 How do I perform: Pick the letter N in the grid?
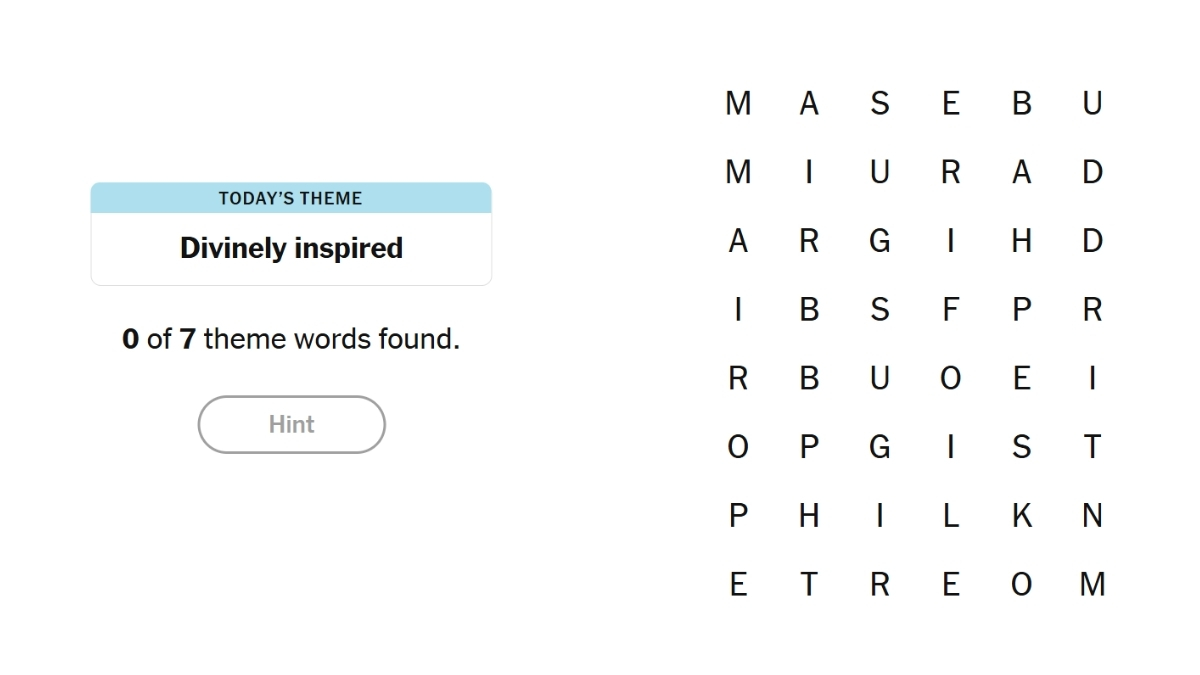(x=1092, y=516)
